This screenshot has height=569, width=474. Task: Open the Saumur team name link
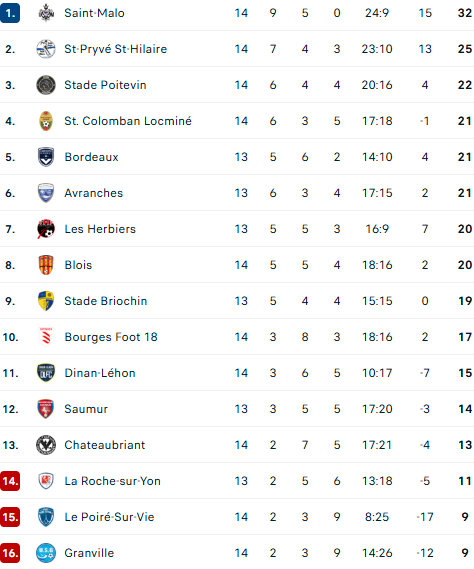click(x=86, y=409)
